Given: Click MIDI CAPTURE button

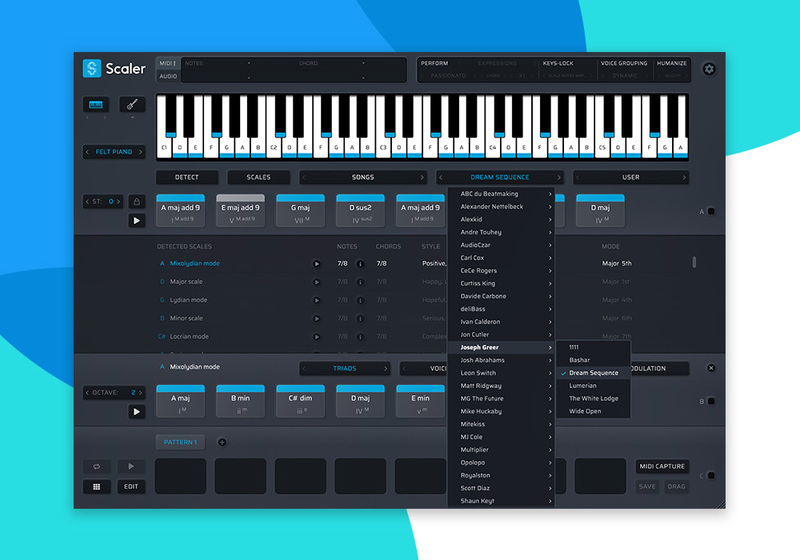Looking at the screenshot, I should click(x=662, y=466).
